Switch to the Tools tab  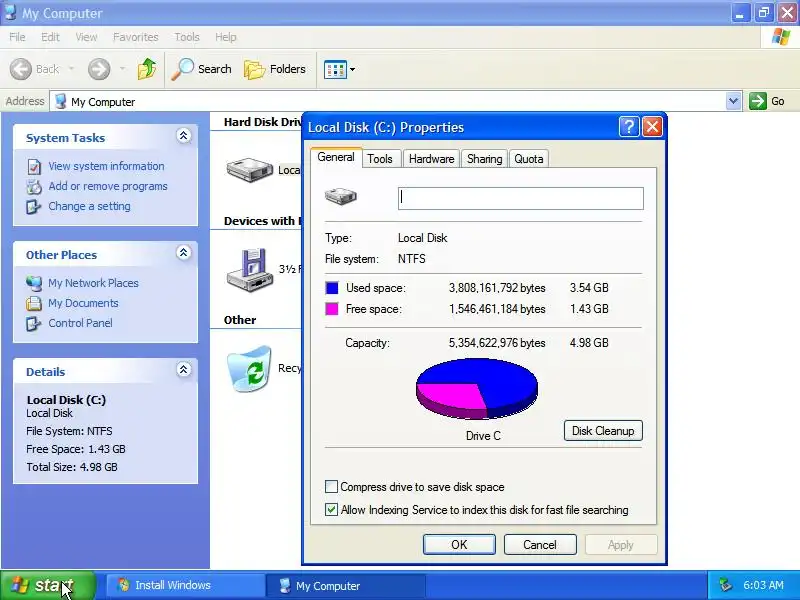pos(380,159)
